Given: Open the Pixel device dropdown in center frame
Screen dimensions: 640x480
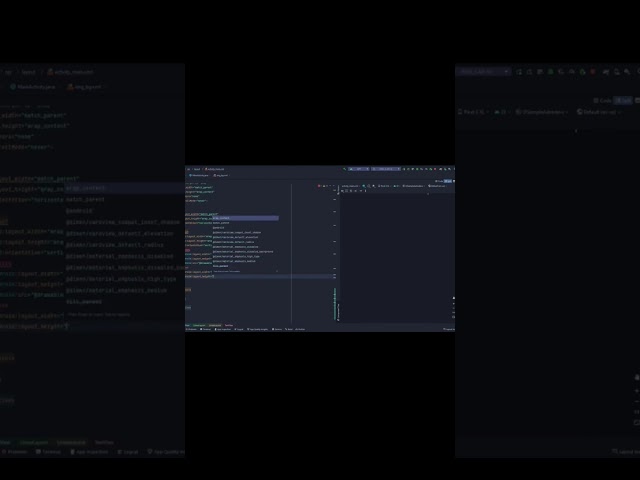Looking at the screenshot, I should point(384,186).
